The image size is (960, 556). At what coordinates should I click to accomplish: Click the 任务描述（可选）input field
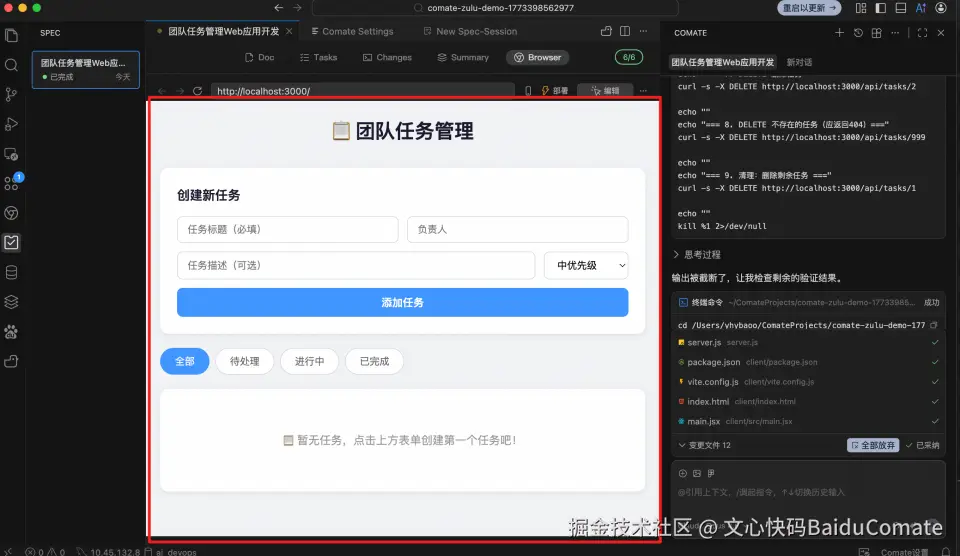coord(356,265)
